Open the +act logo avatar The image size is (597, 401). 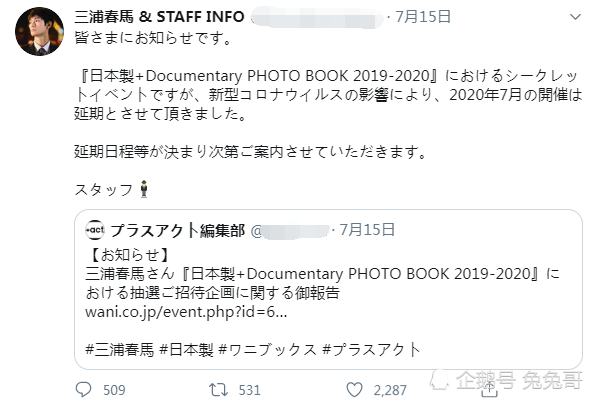(95, 230)
